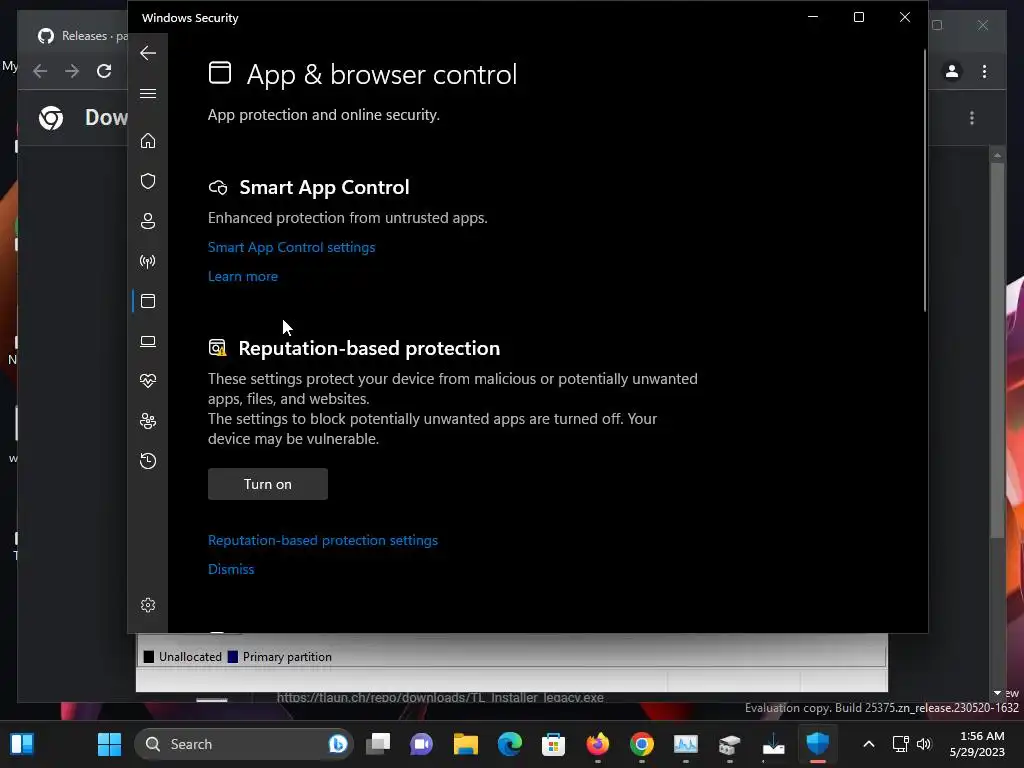Open Windows Start button
Screen dimensions: 1024x768
click(110, 744)
